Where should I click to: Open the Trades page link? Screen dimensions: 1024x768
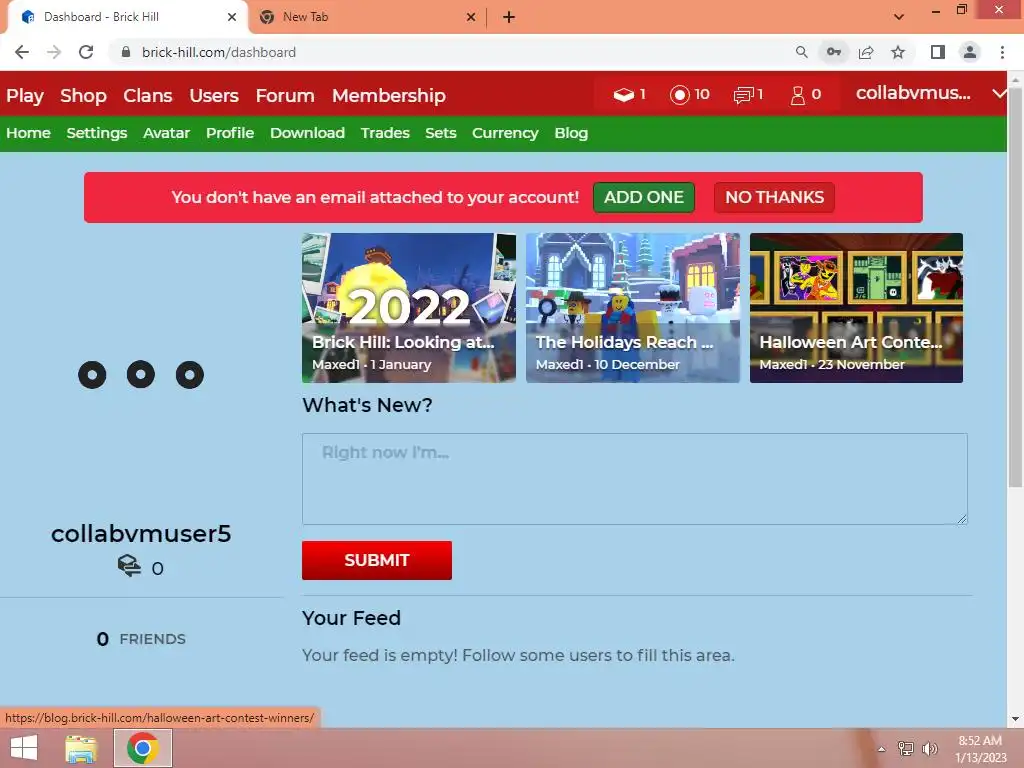[x=385, y=133]
